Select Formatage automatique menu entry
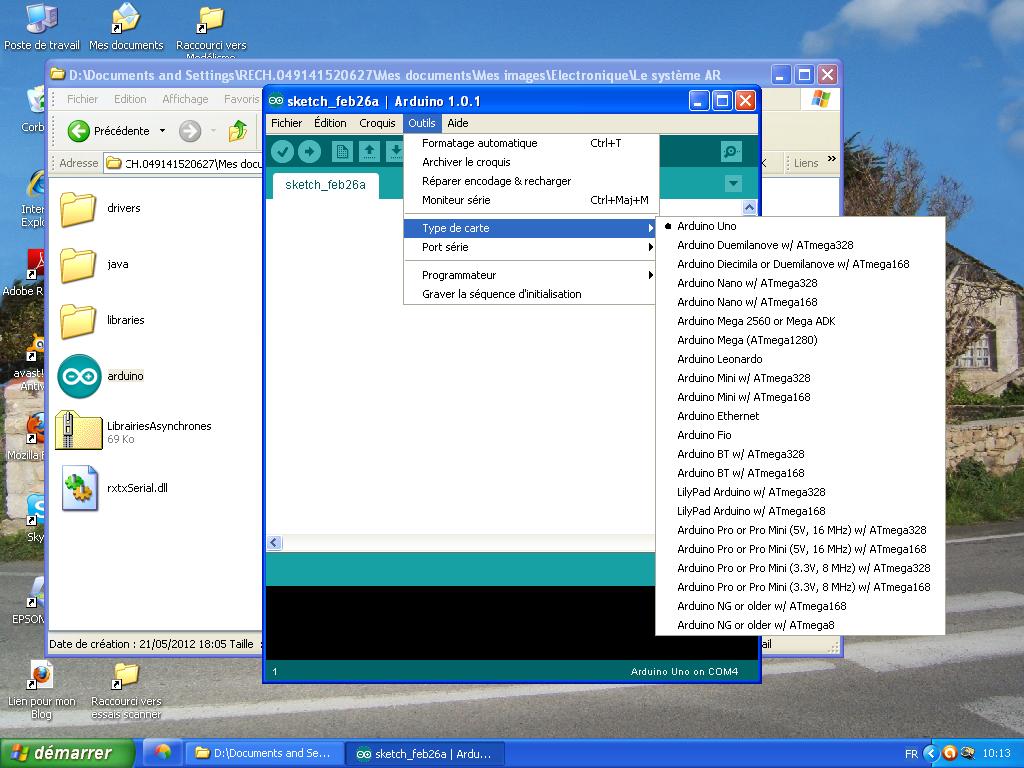1024x768 pixels. (x=479, y=143)
